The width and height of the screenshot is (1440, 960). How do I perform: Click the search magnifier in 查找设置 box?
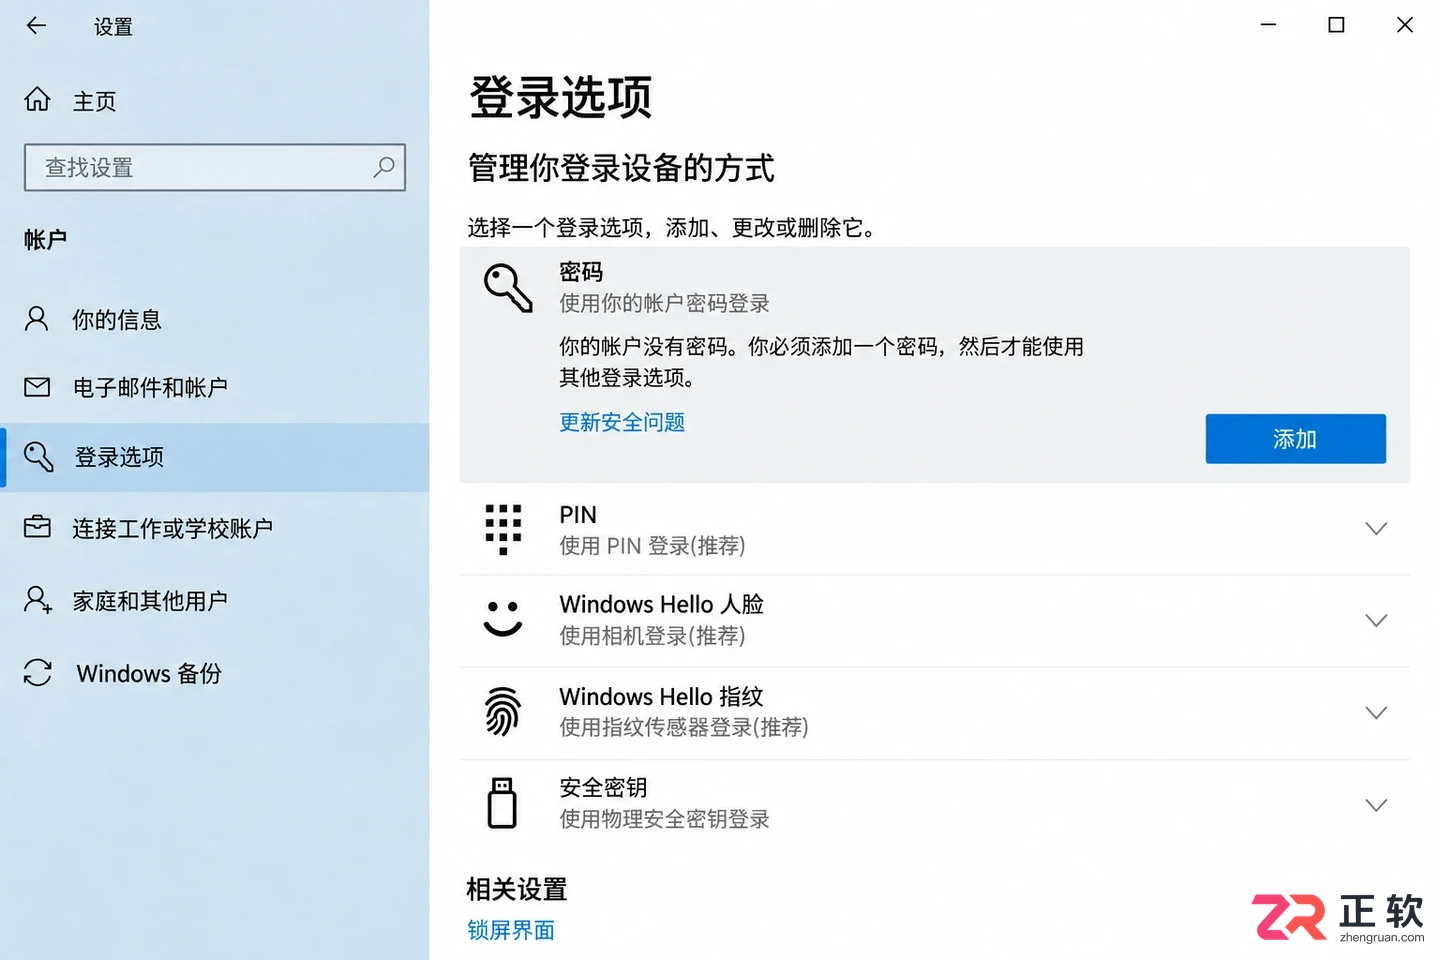[x=384, y=167]
